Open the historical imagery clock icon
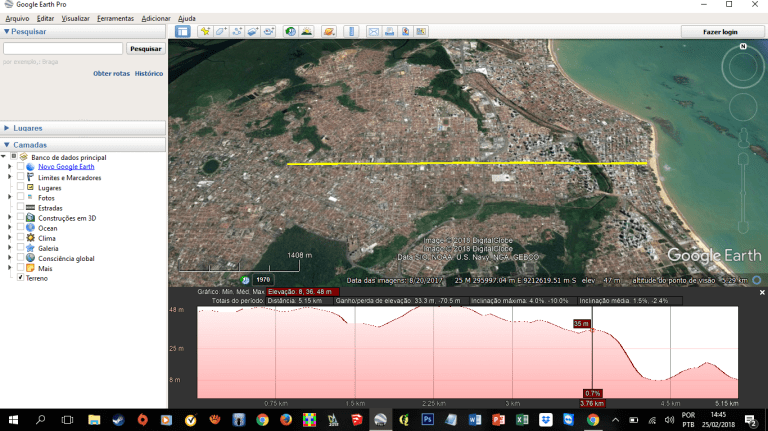 [289, 31]
